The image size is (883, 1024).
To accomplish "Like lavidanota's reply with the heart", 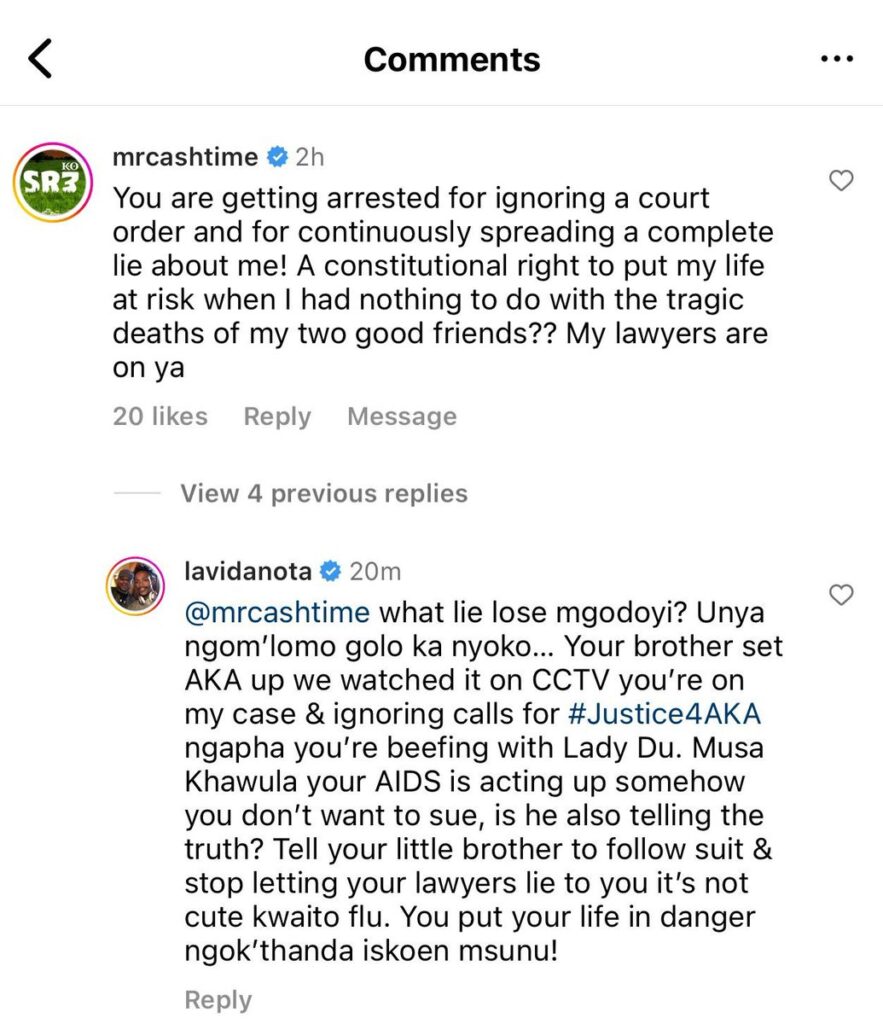I will [843, 595].
